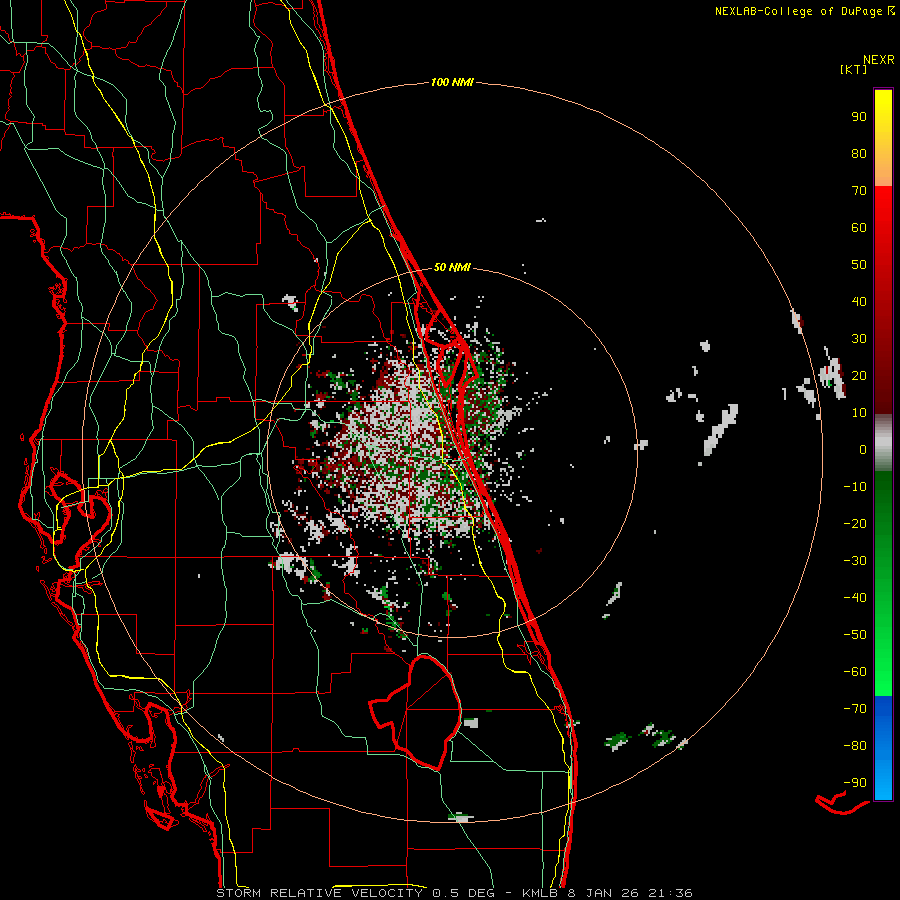Click the -70 value on the velocity scale

tap(855, 709)
